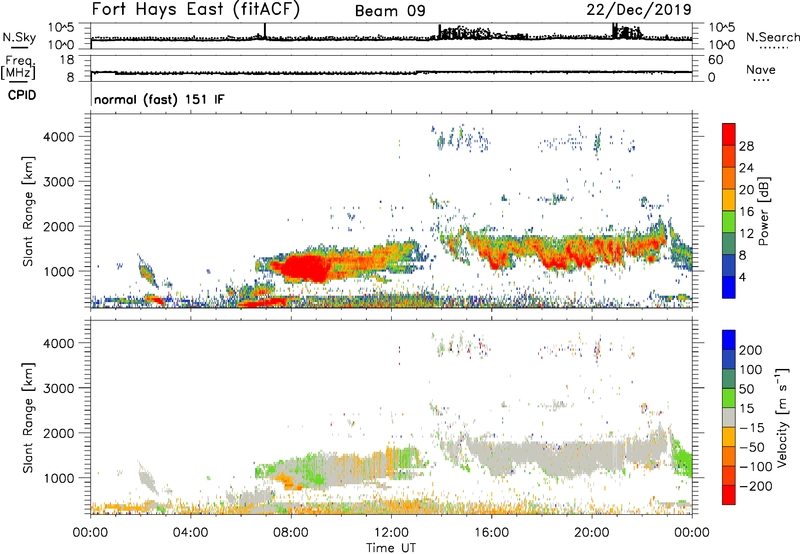Click the '20:00' time tick label

point(592,533)
